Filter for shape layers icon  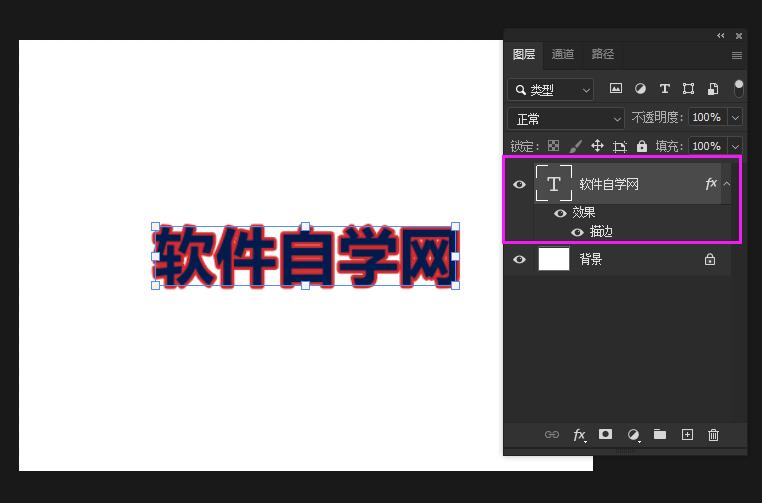(688, 88)
